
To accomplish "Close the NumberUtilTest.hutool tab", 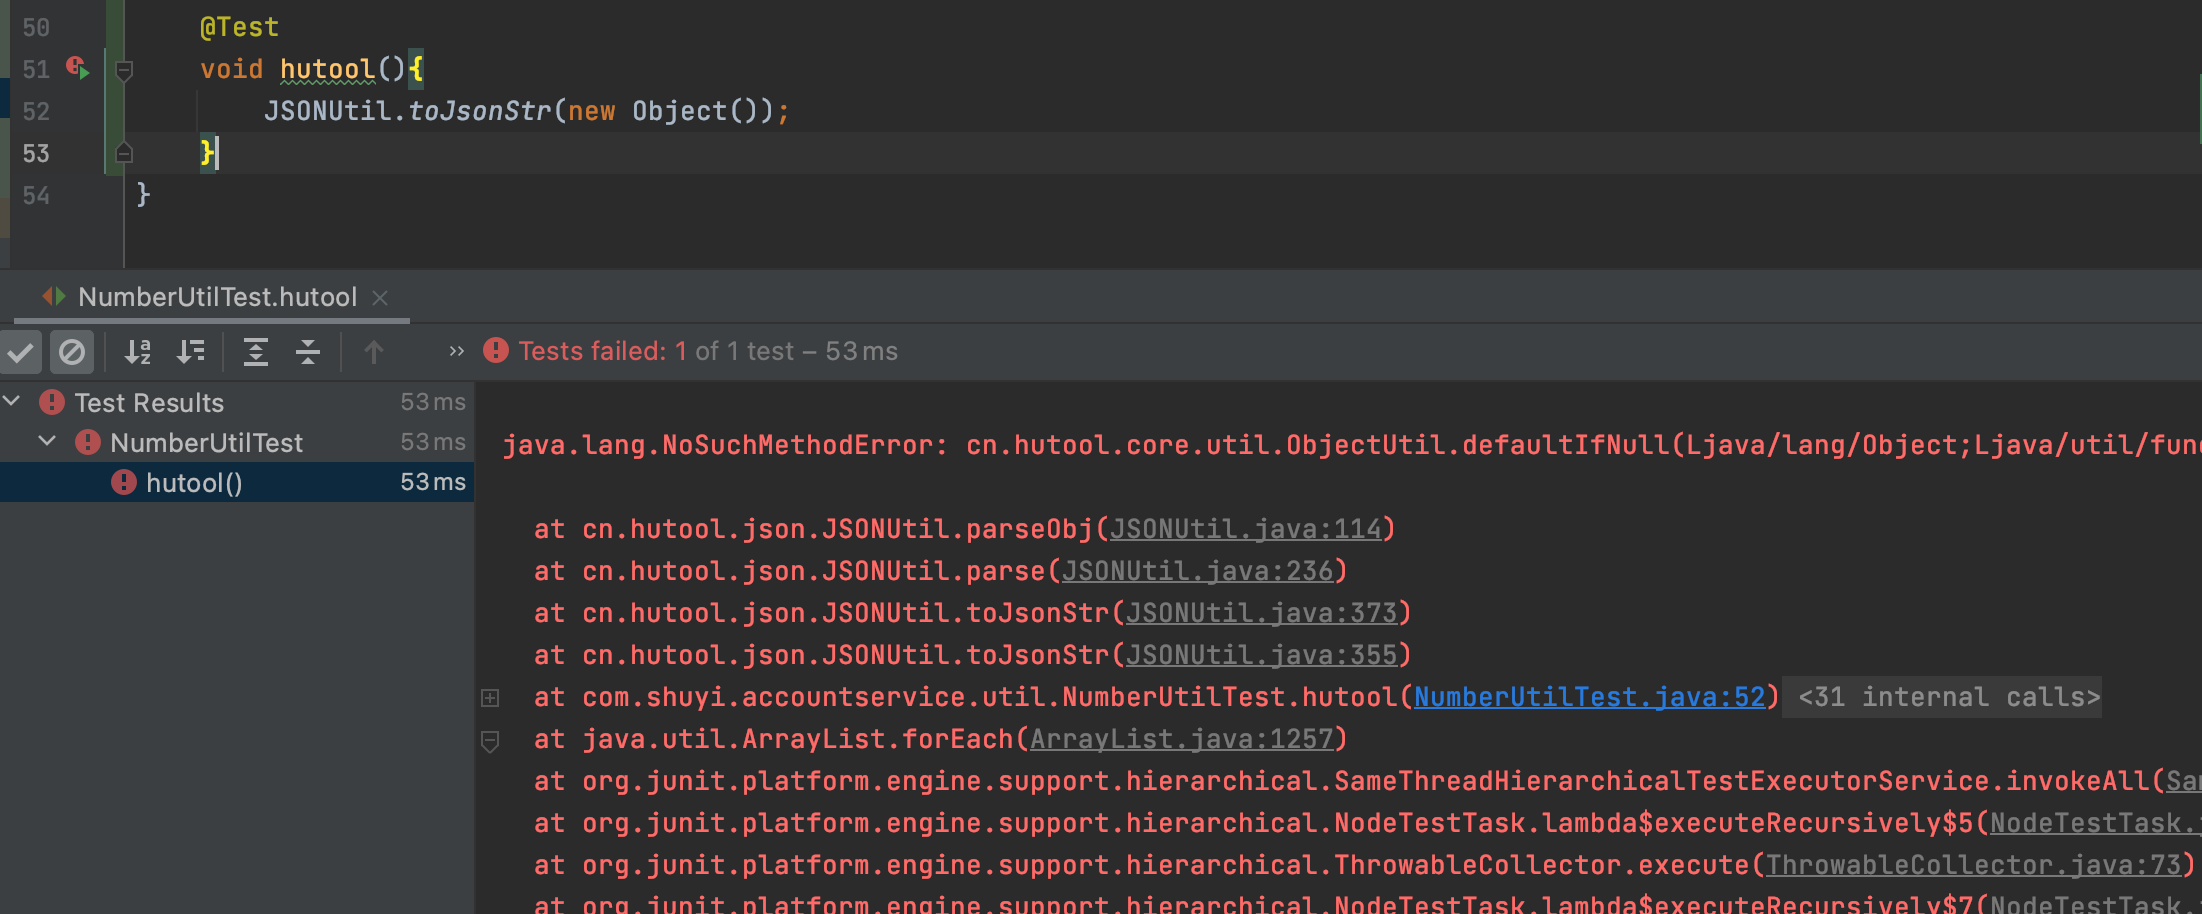I will pos(379,297).
